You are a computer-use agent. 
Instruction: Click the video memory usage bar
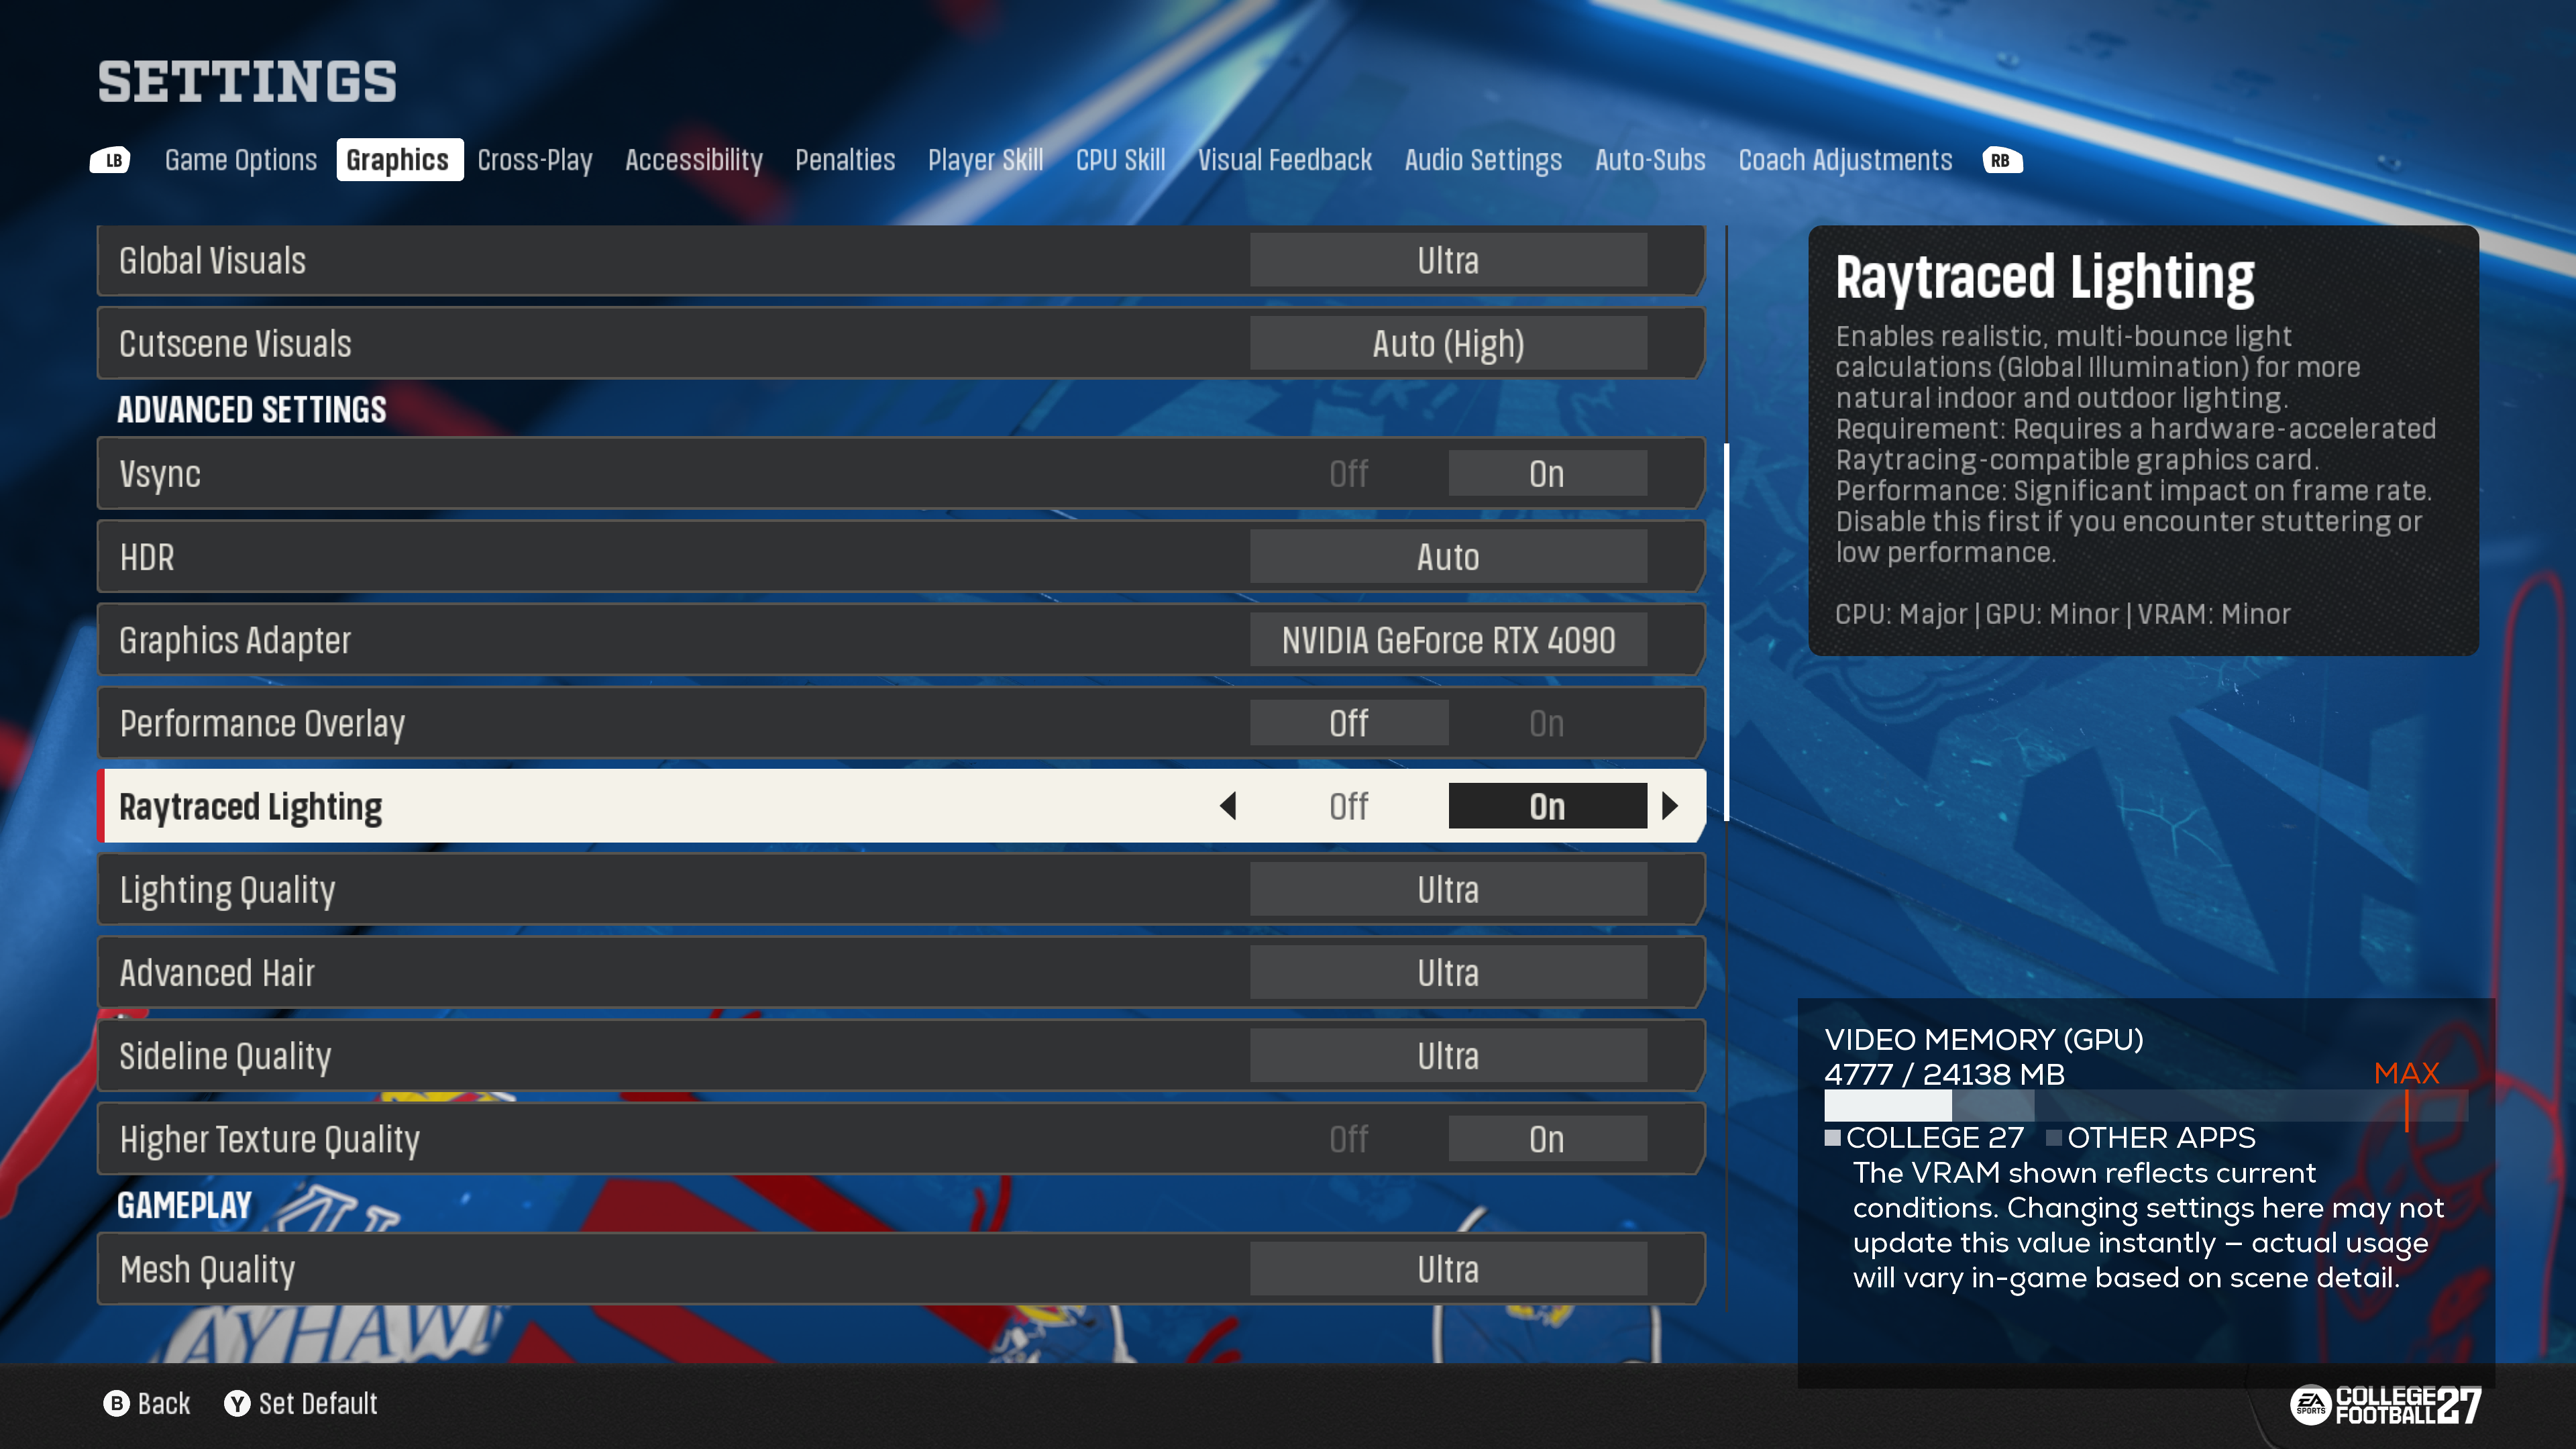2145,1106
